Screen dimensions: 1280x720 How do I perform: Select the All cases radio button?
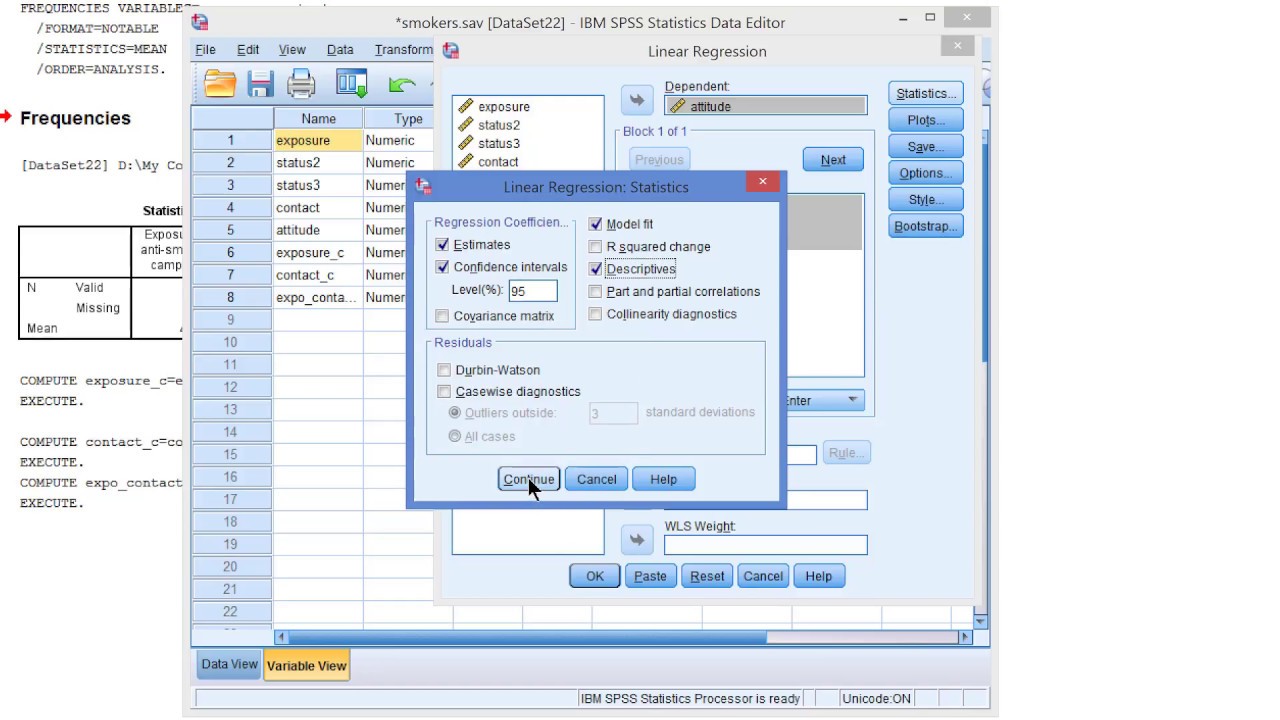(x=455, y=436)
